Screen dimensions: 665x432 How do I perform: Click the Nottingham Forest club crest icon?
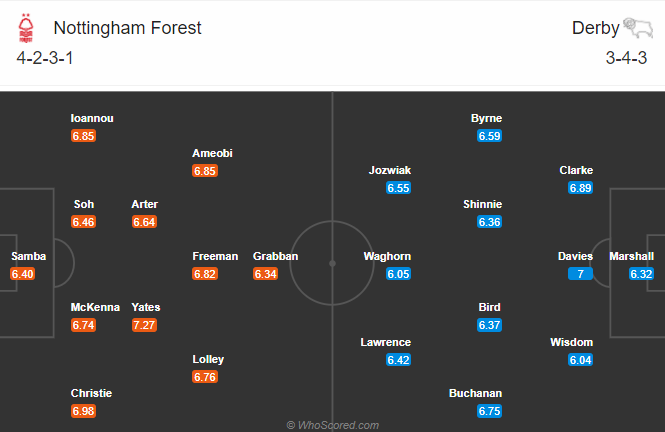pyautogui.click(x=26, y=28)
